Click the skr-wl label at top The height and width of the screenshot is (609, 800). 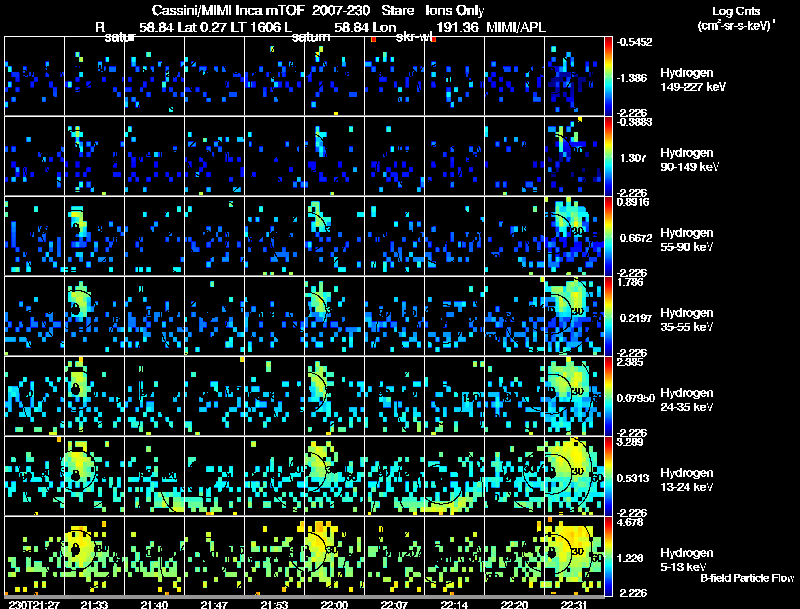(414, 37)
